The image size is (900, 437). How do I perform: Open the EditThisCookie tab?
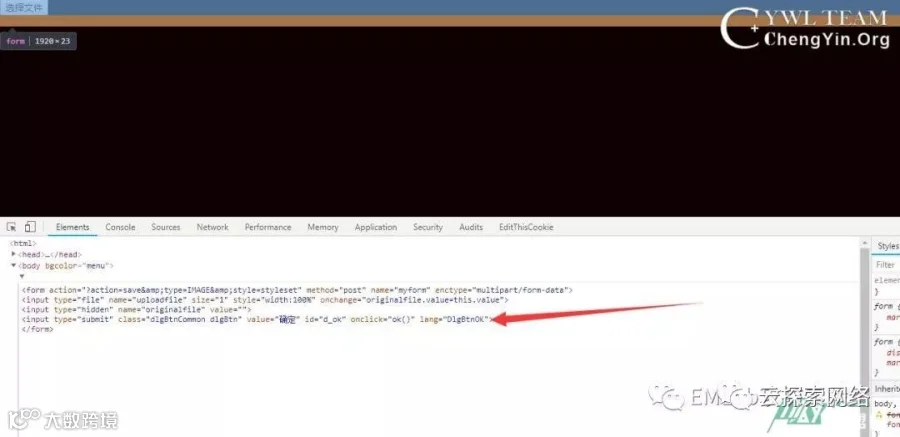pos(526,227)
